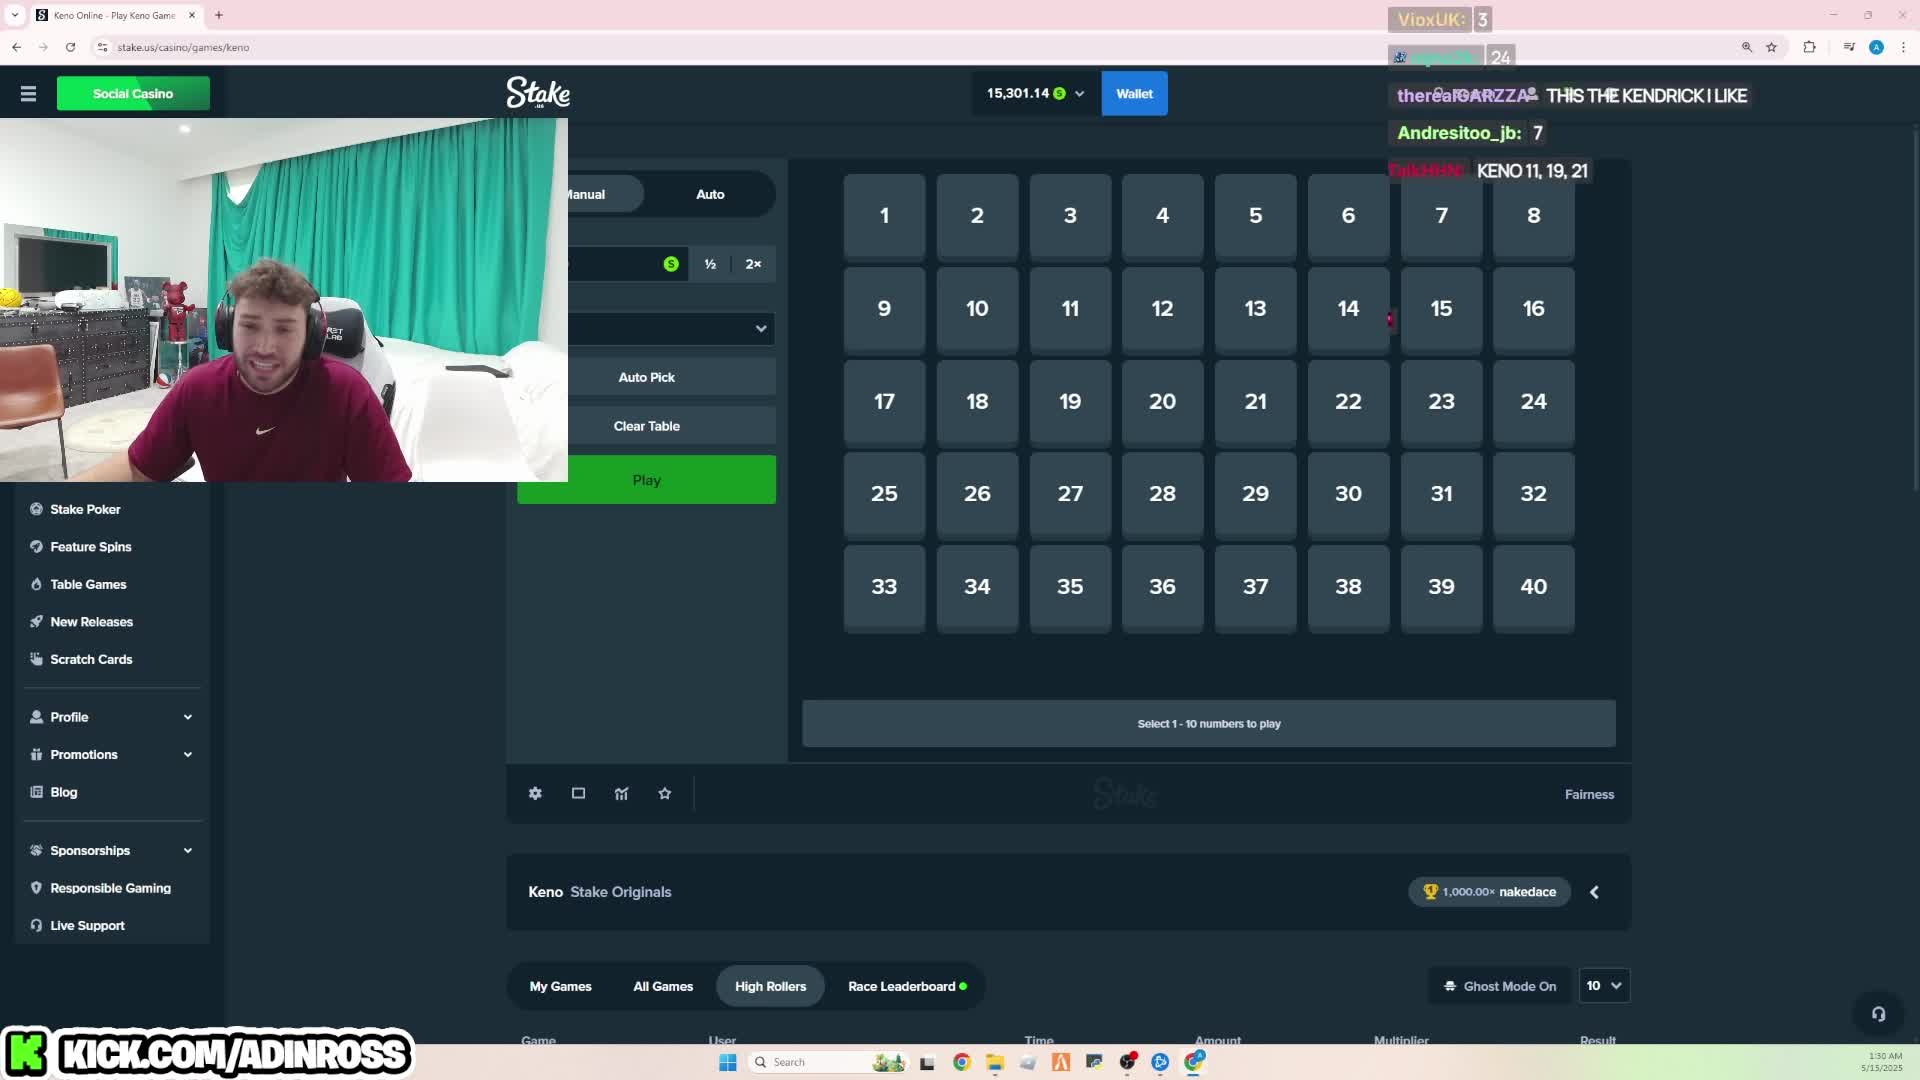Click Social Casino button
Screen dimensions: 1920x1080
[x=133, y=94]
